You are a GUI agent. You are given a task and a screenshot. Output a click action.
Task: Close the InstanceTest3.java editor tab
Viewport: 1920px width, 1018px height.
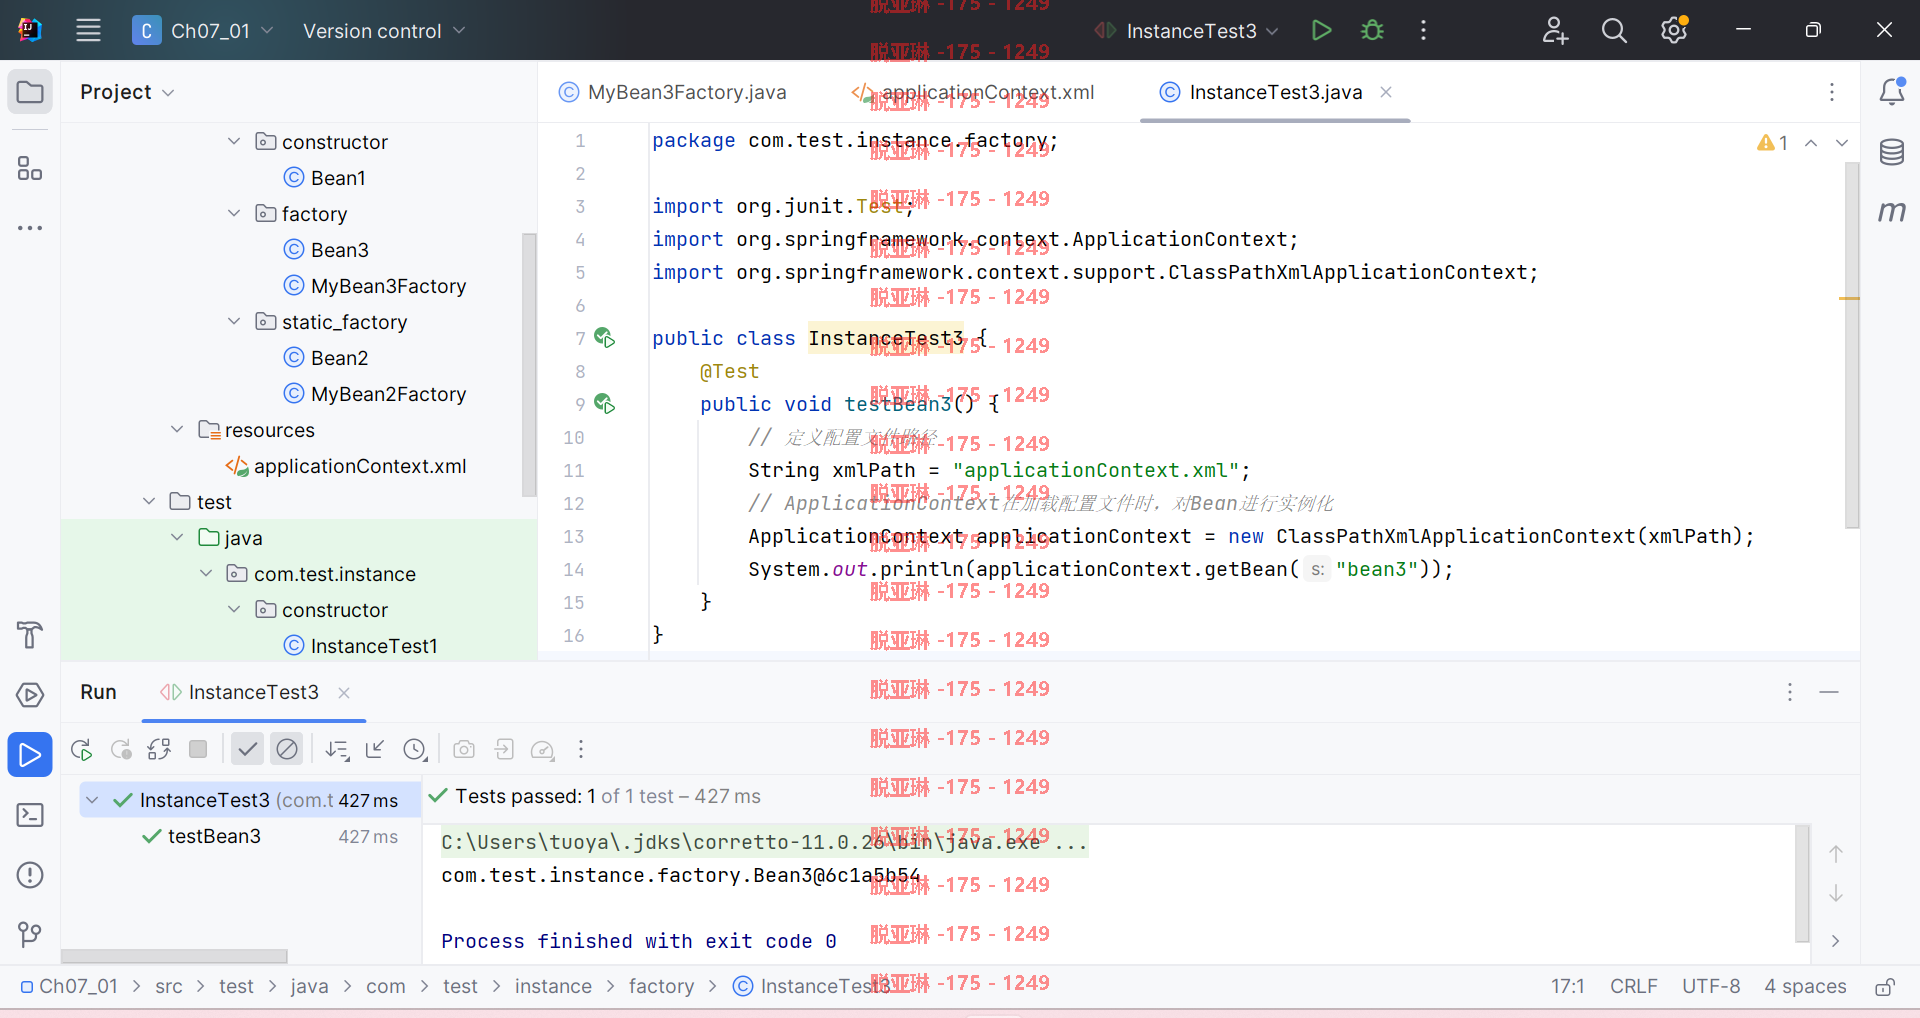tap(1386, 92)
